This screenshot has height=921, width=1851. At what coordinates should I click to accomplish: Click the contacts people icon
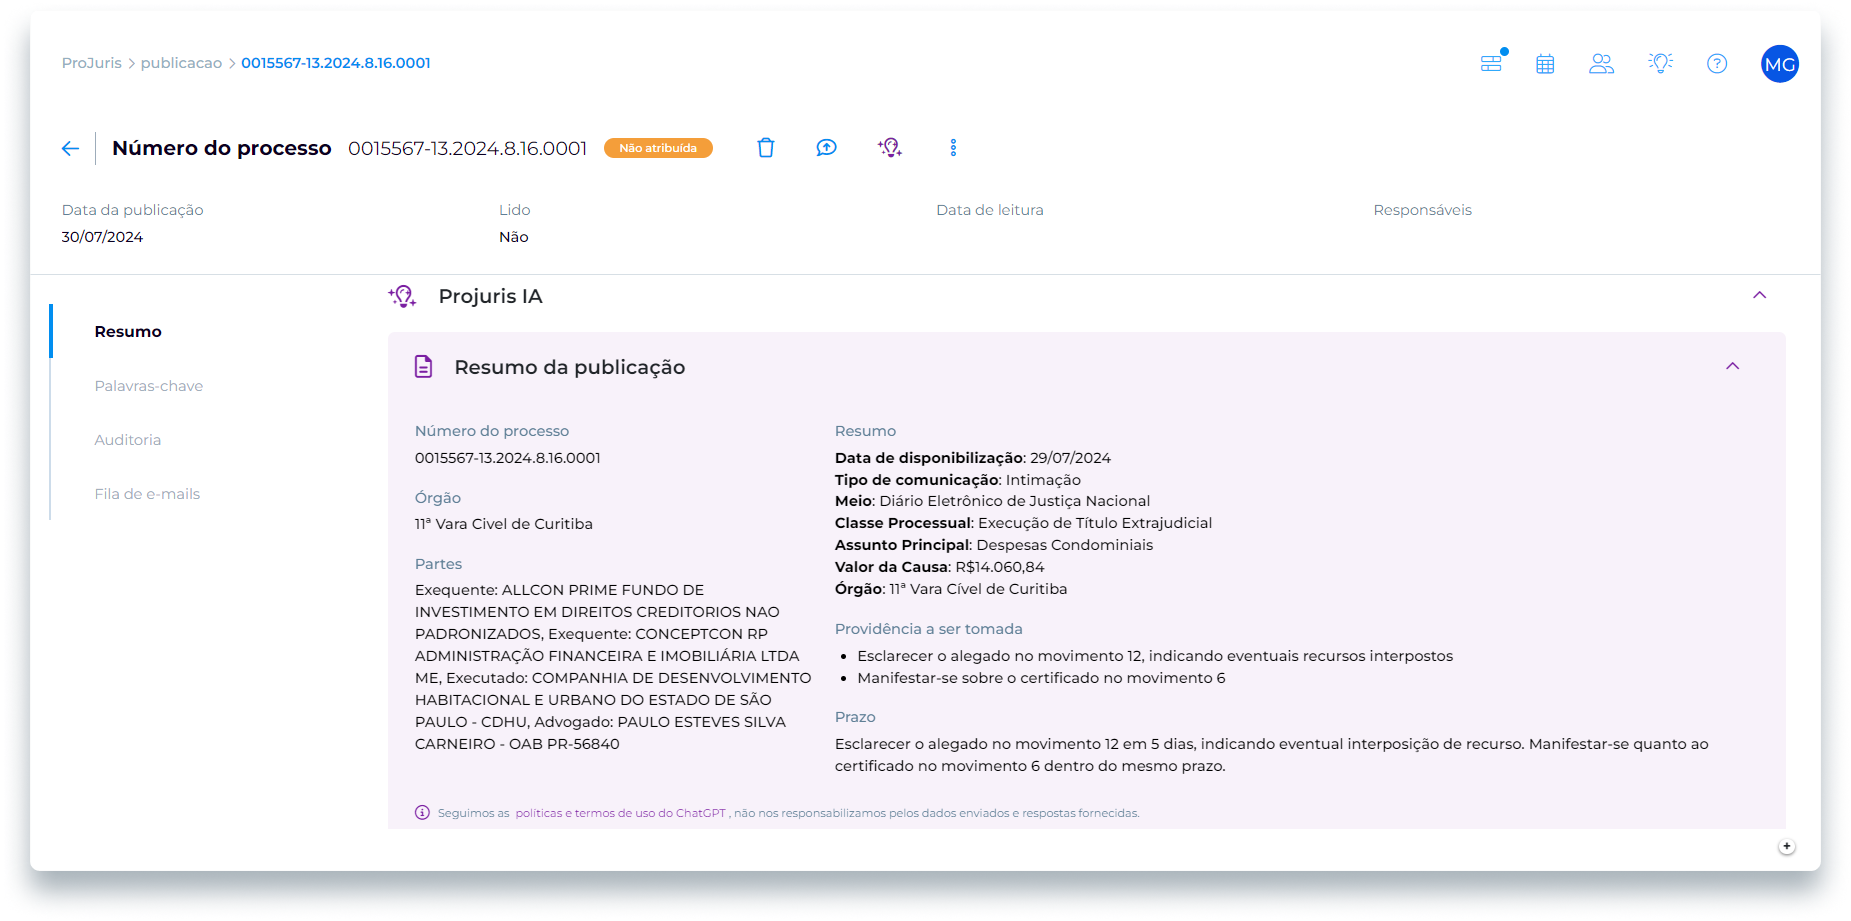click(1602, 63)
